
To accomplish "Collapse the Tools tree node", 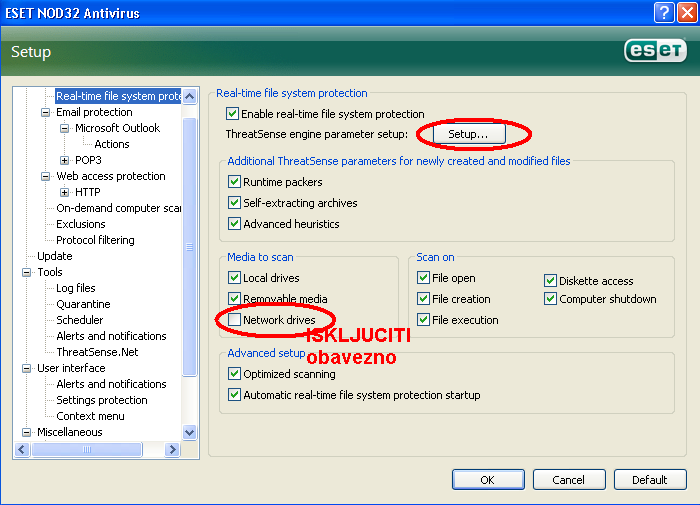I will [27, 272].
